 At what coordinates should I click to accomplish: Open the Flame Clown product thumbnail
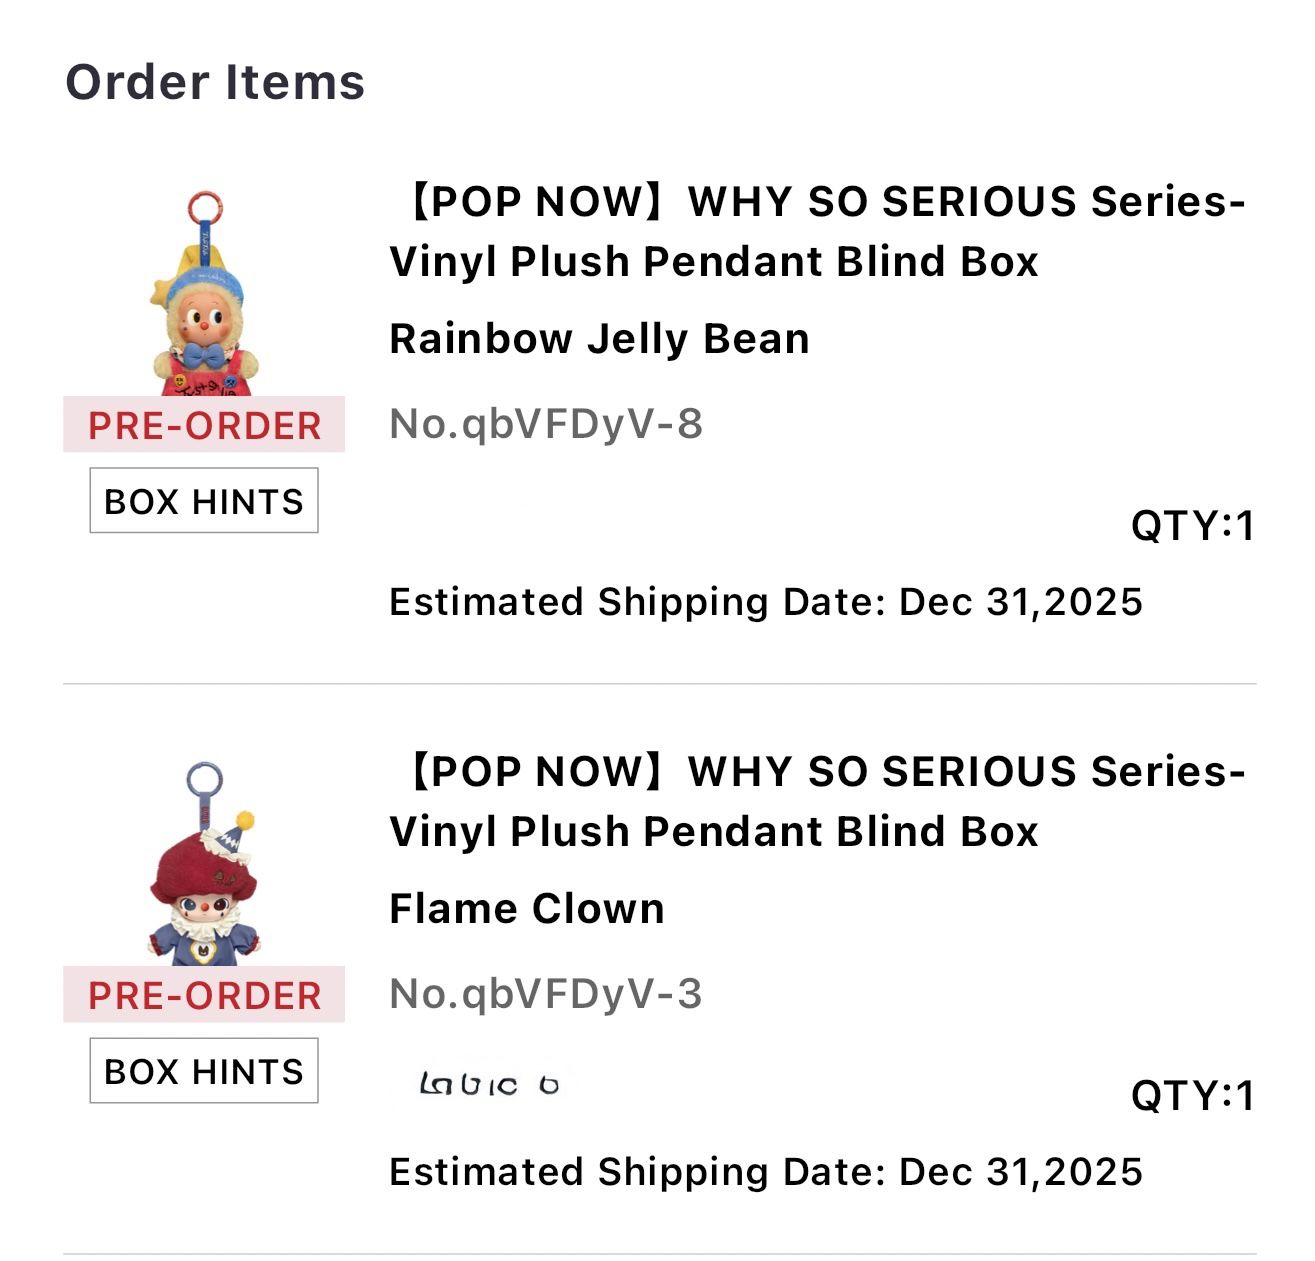(x=204, y=880)
